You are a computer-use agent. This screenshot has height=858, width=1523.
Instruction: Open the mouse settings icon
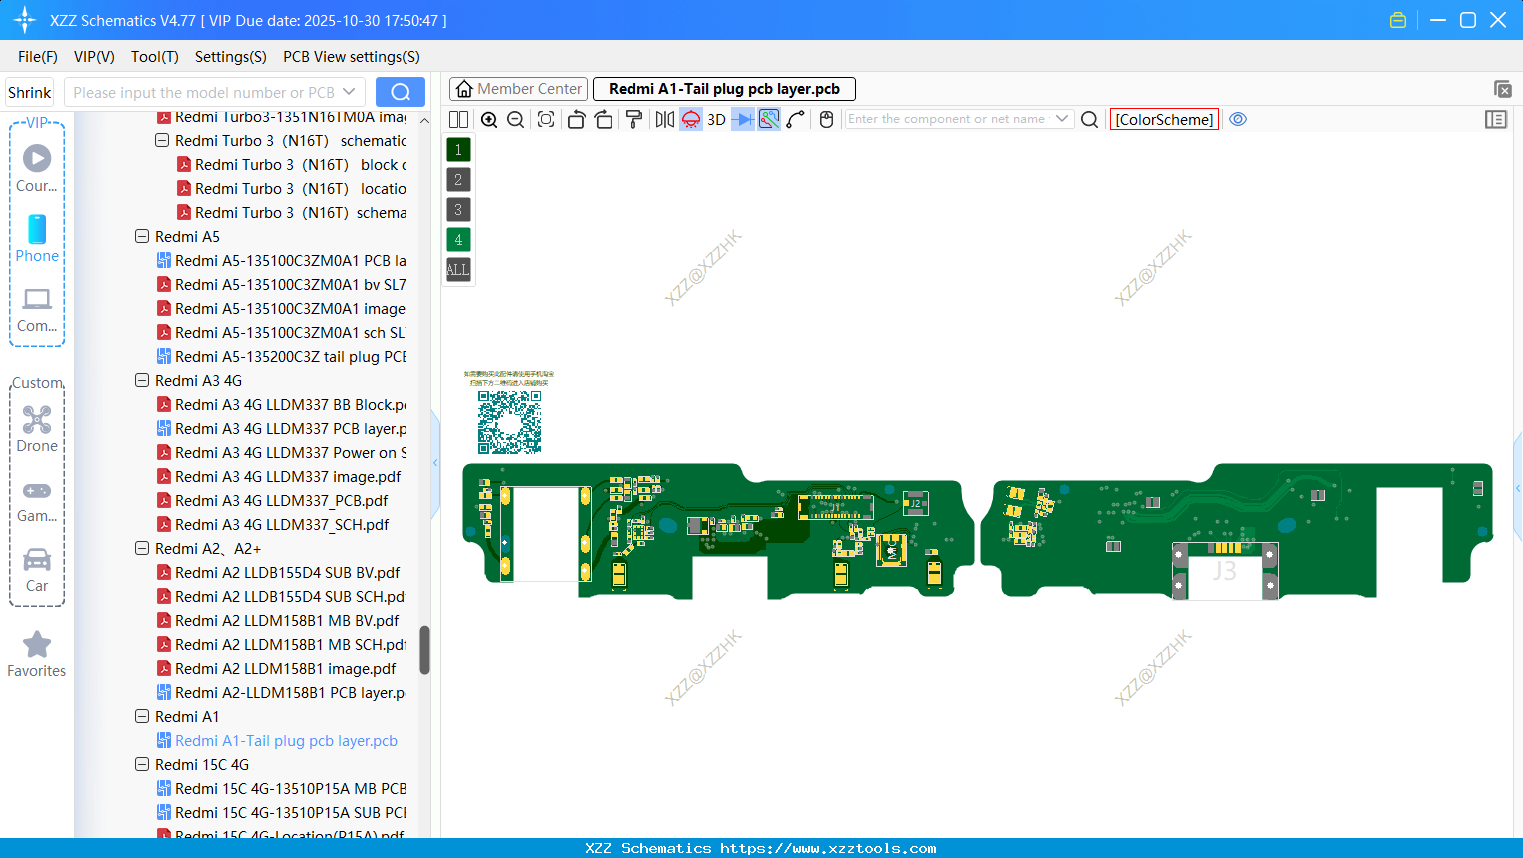(x=826, y=119)
